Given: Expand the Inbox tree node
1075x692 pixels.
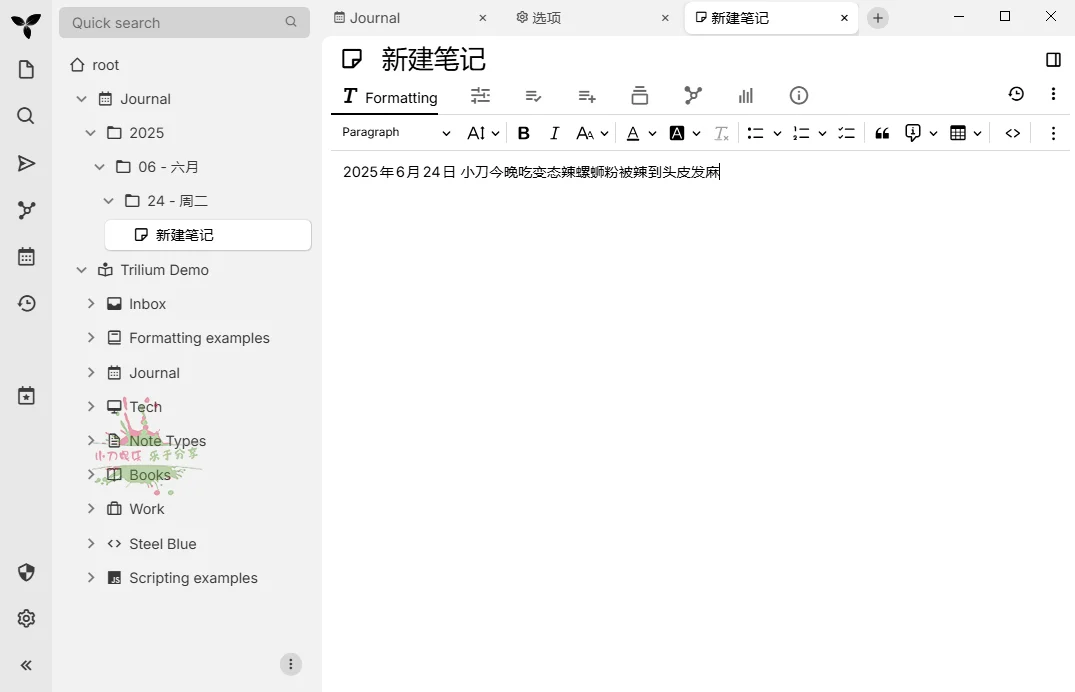Looking at the screenshot, I should pyautogui.click(x=91, y=303).
